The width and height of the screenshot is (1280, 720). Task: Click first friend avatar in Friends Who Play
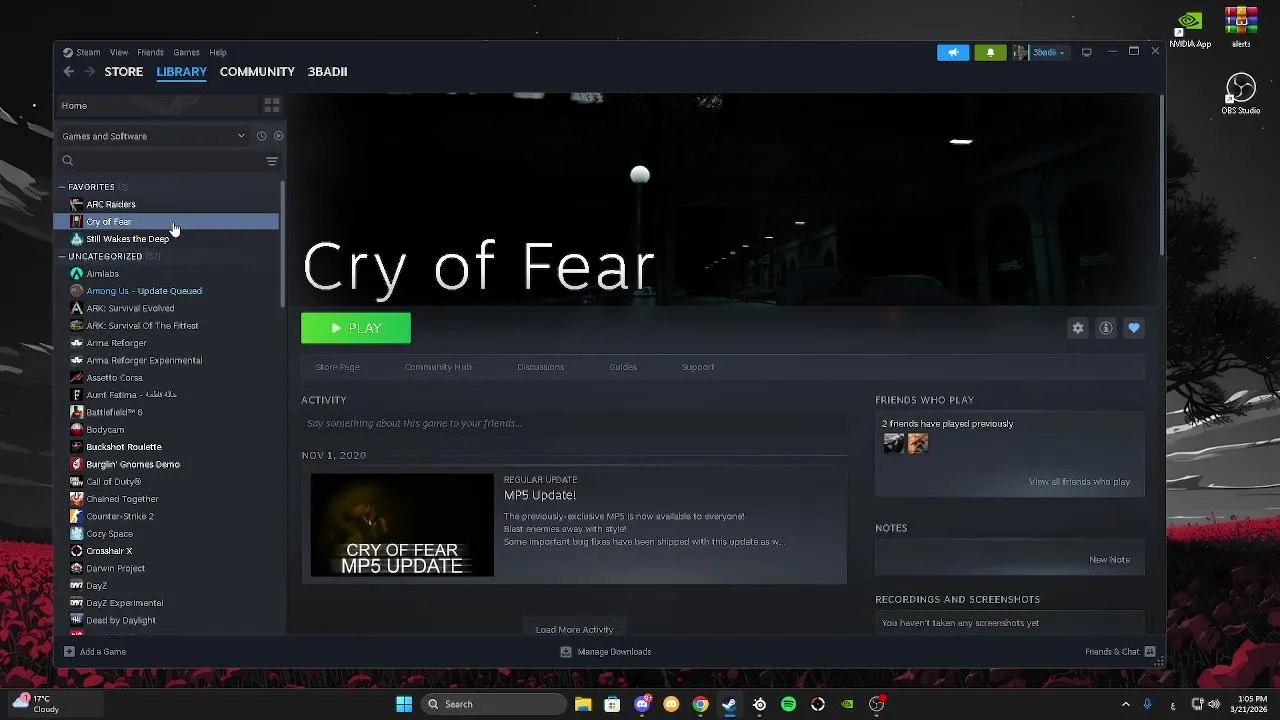pos(894,443)
